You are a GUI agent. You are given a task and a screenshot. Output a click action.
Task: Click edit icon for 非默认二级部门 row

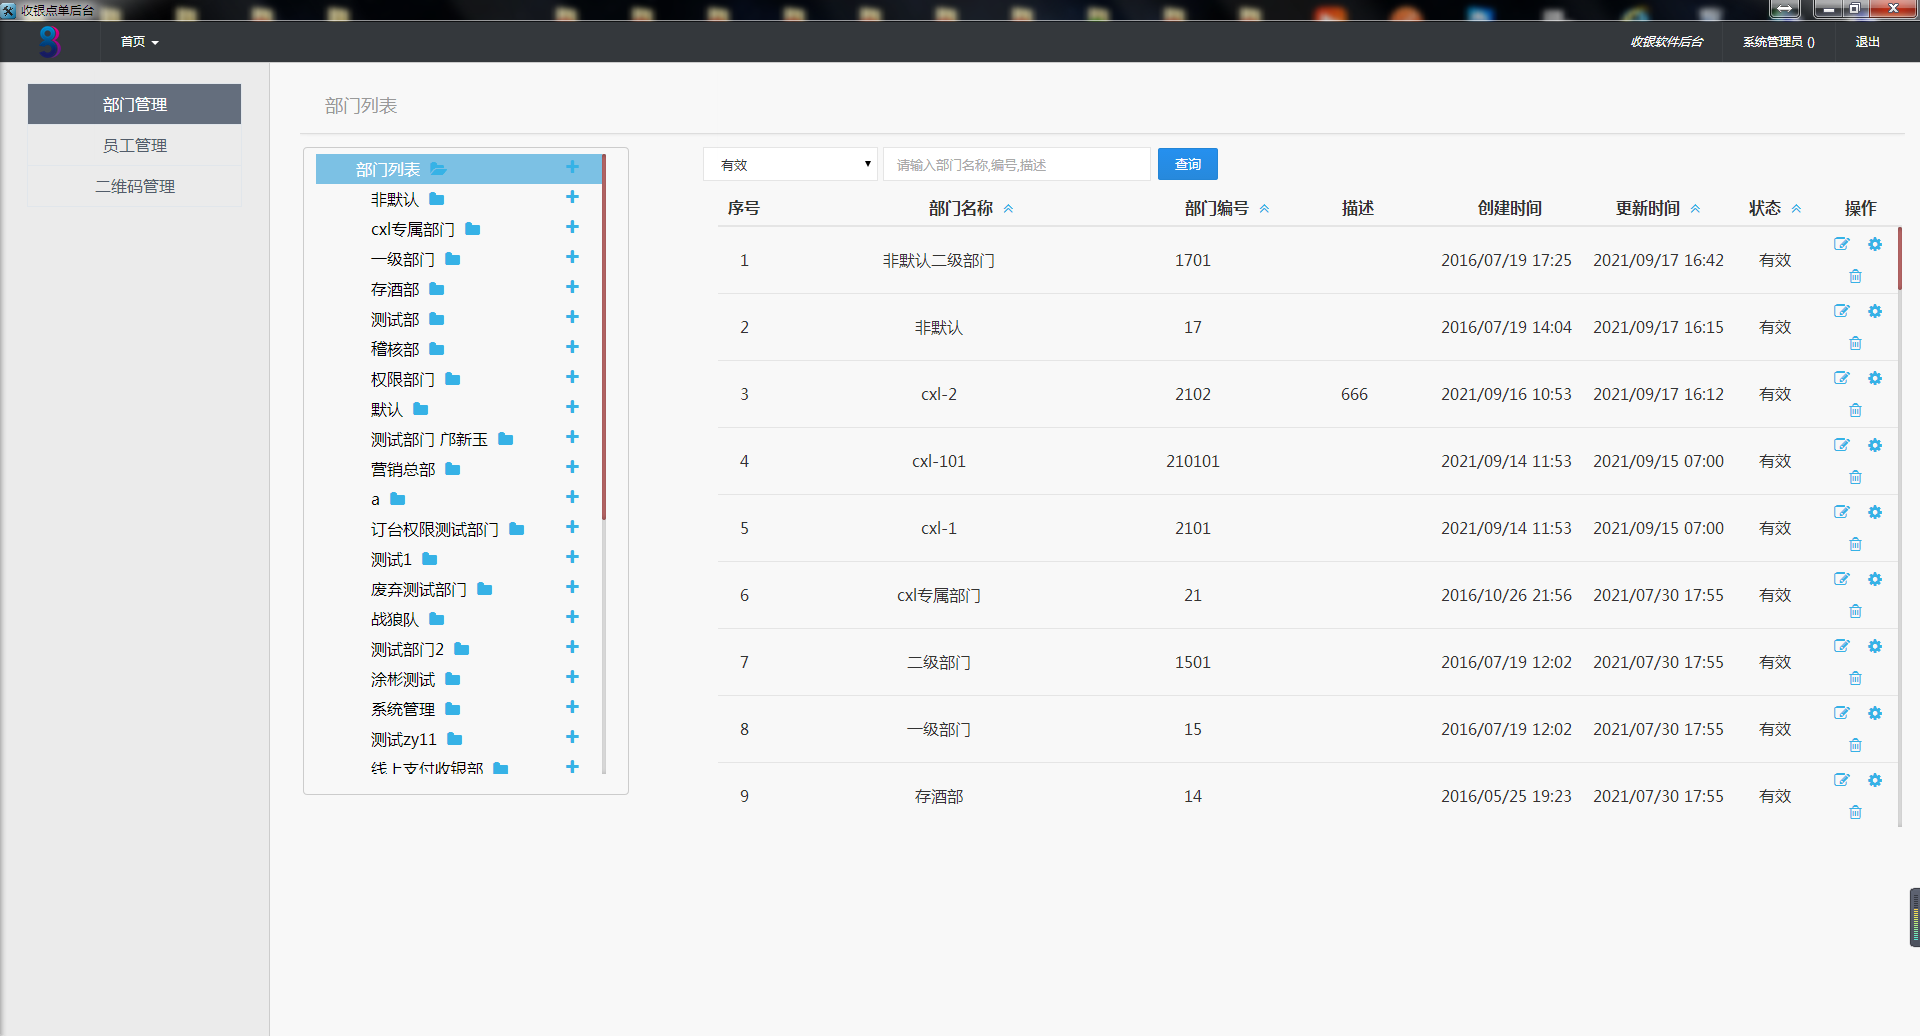tap(1841, 244)
